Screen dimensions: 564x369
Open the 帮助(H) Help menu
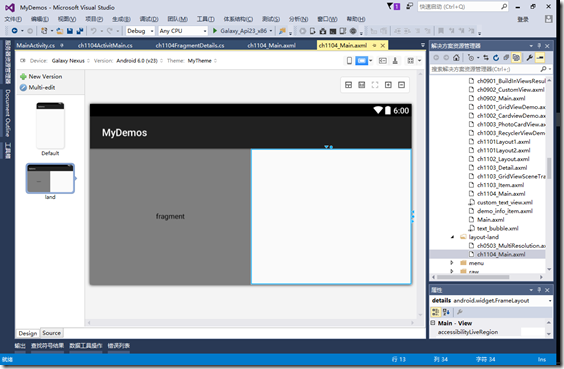[356, 19]
